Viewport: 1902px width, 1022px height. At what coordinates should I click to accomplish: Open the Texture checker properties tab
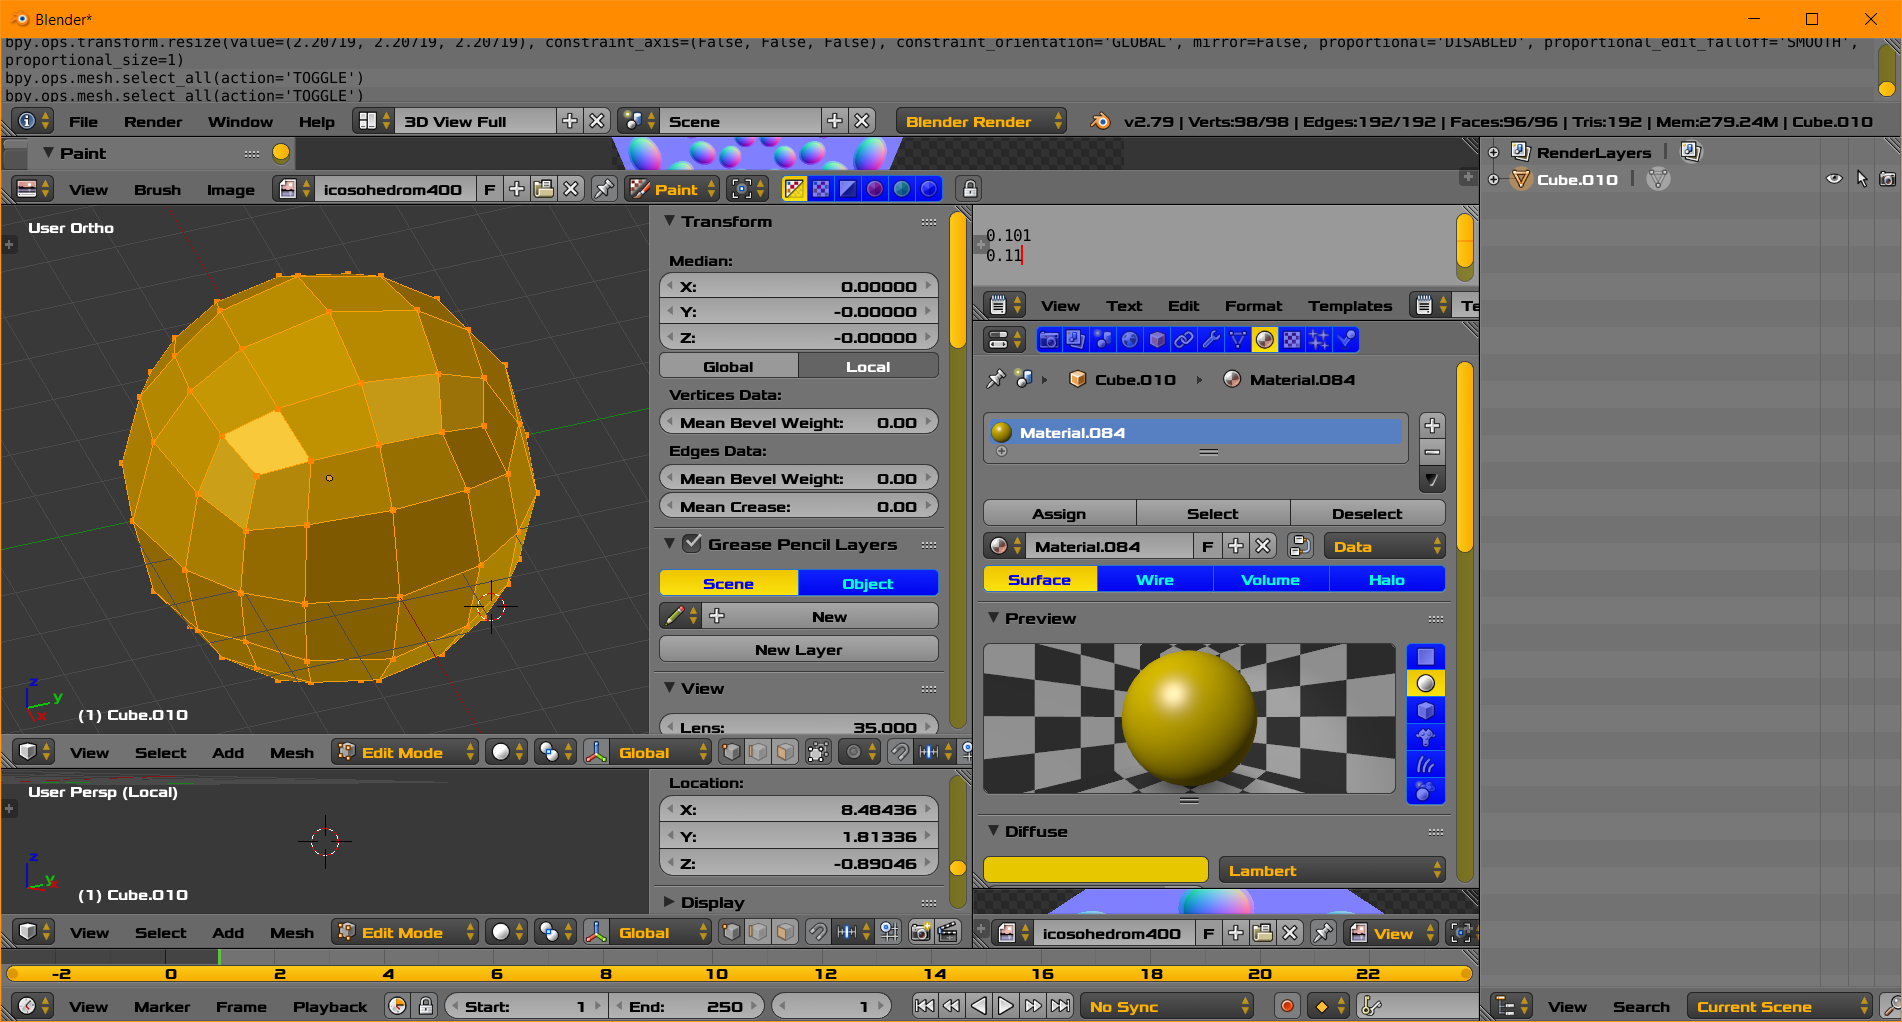[x=1292, y=340]
